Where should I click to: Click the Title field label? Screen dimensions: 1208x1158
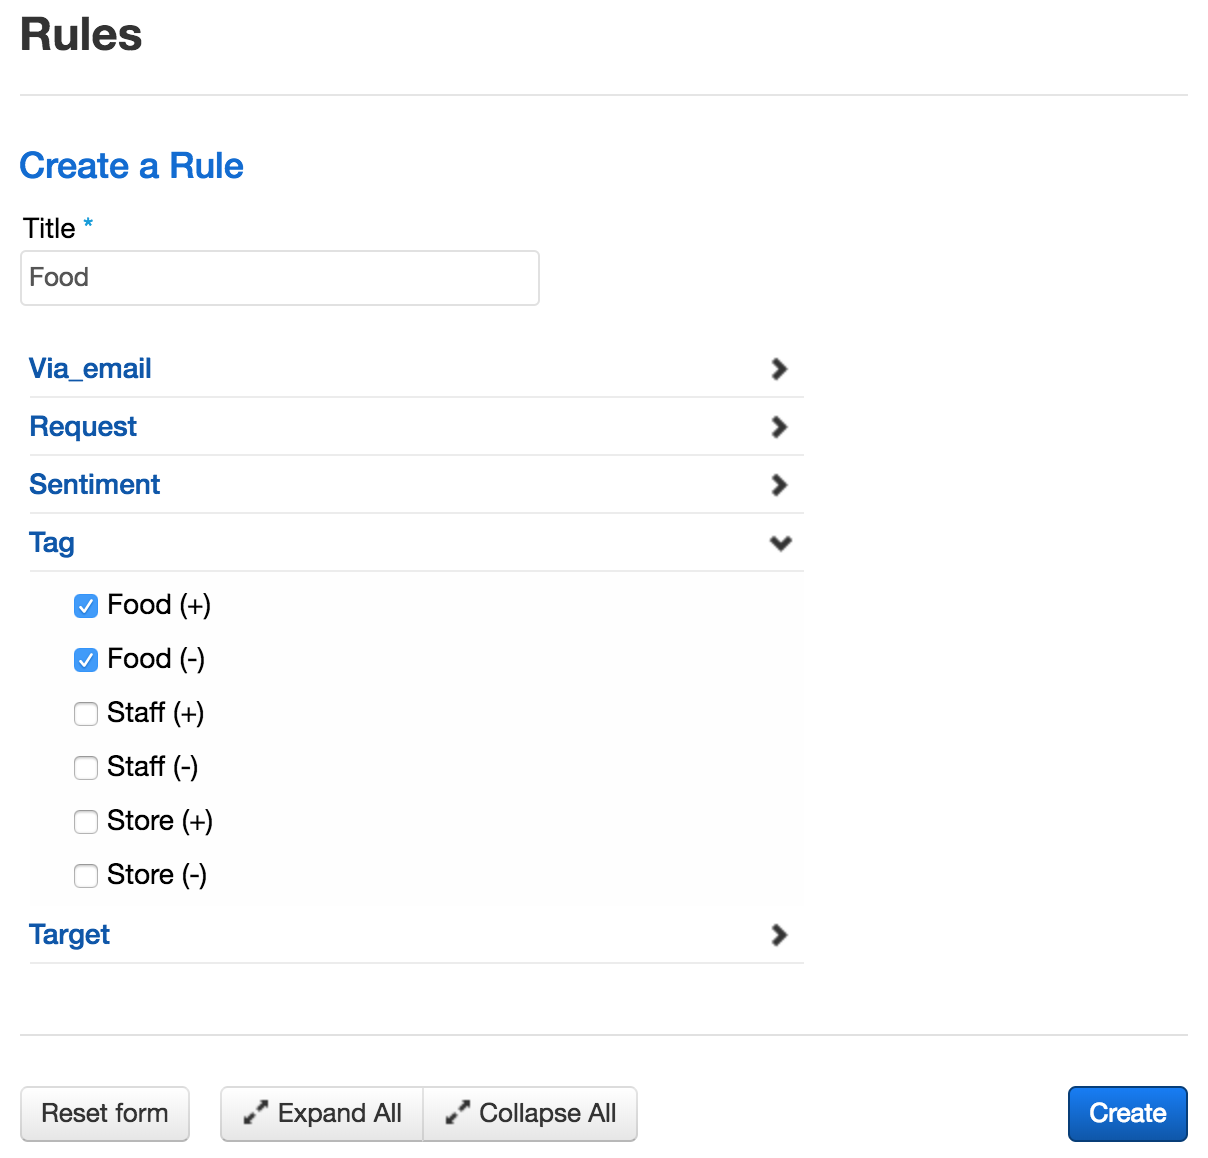click(x=50, y=229)
